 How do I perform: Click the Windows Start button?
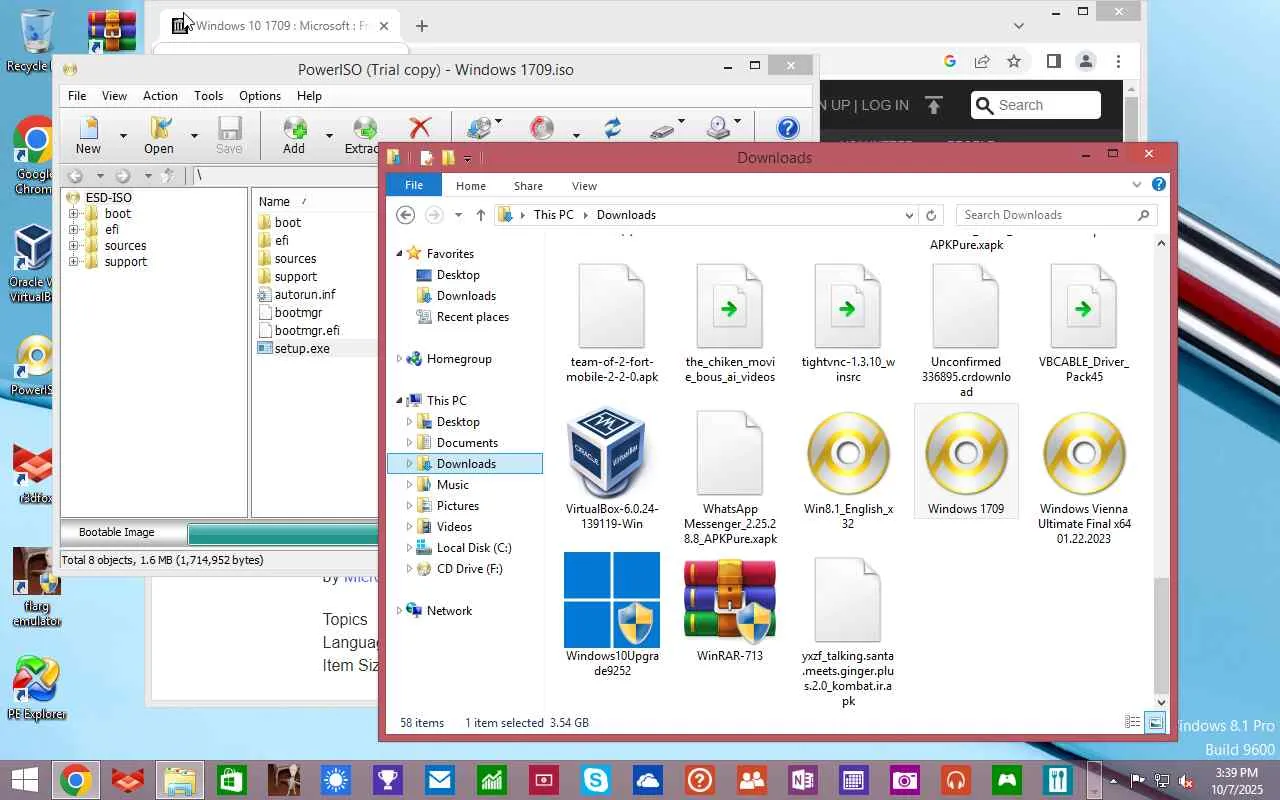tap(24, 780)
